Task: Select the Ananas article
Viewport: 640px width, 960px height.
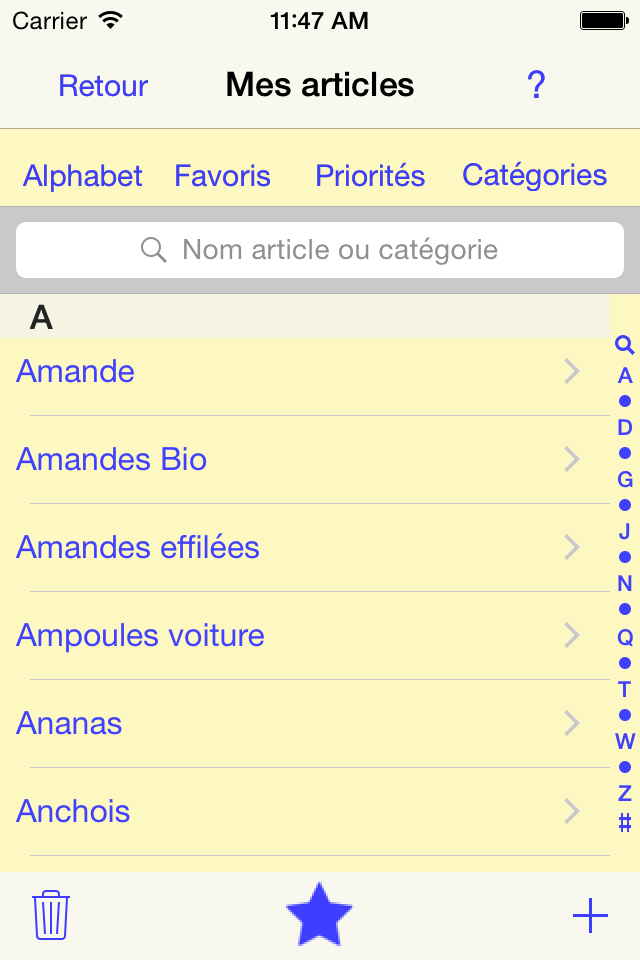Action: tap(70, 724)
